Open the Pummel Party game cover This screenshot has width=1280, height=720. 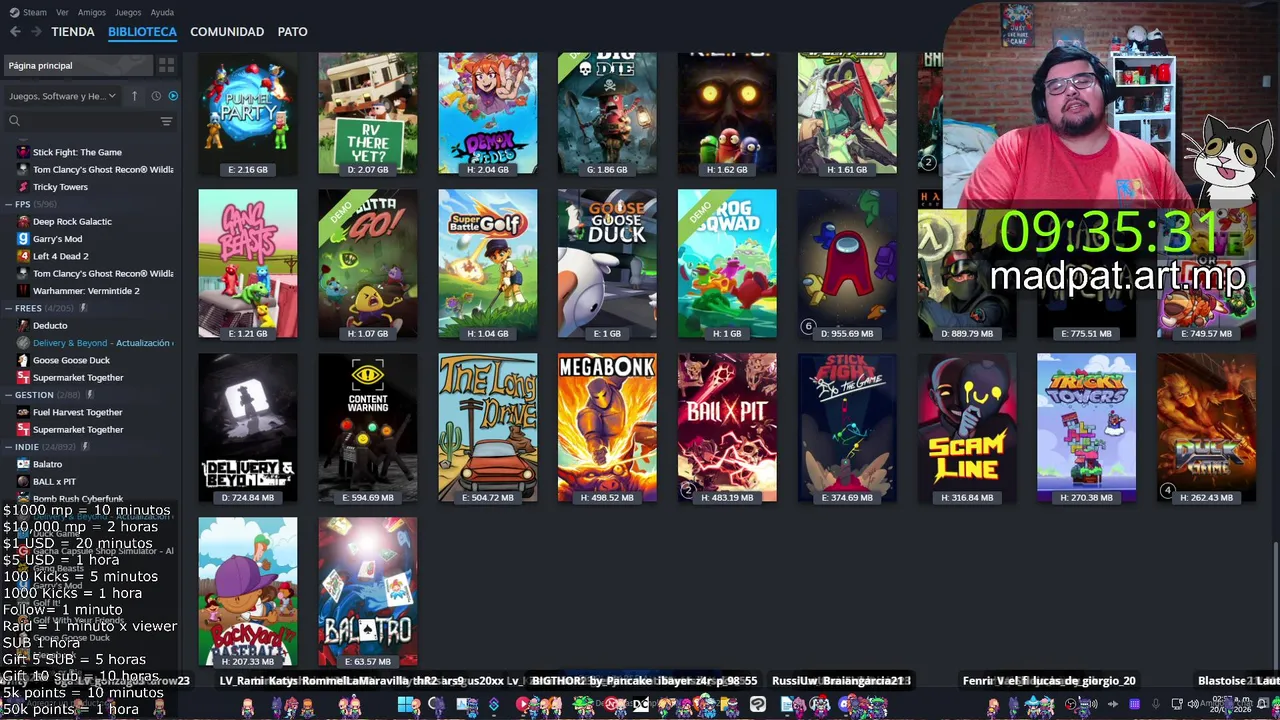click(x=248, y=113)
